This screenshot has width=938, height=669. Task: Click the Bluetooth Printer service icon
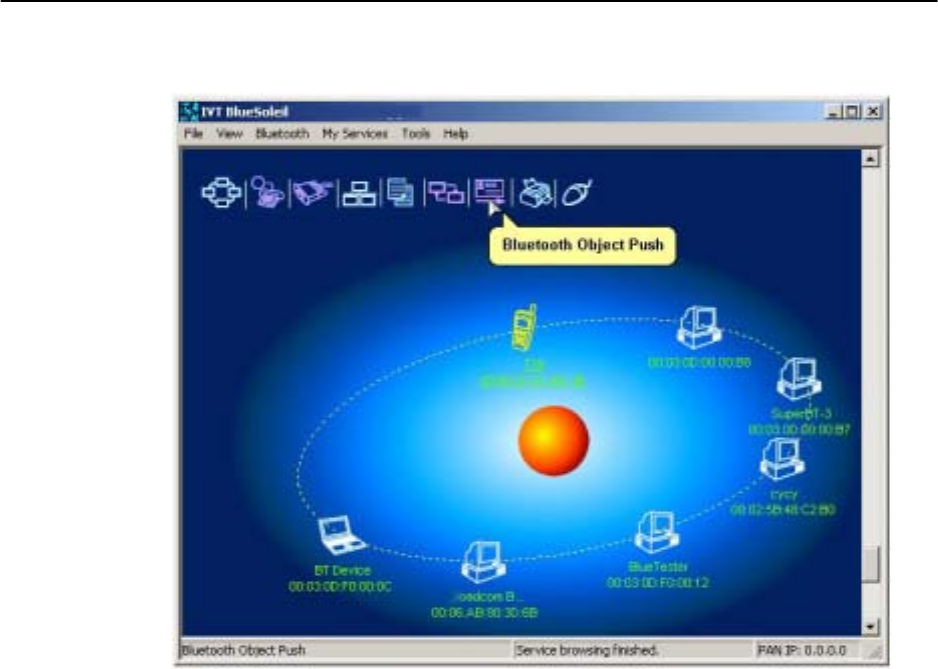tap(534, 193)
